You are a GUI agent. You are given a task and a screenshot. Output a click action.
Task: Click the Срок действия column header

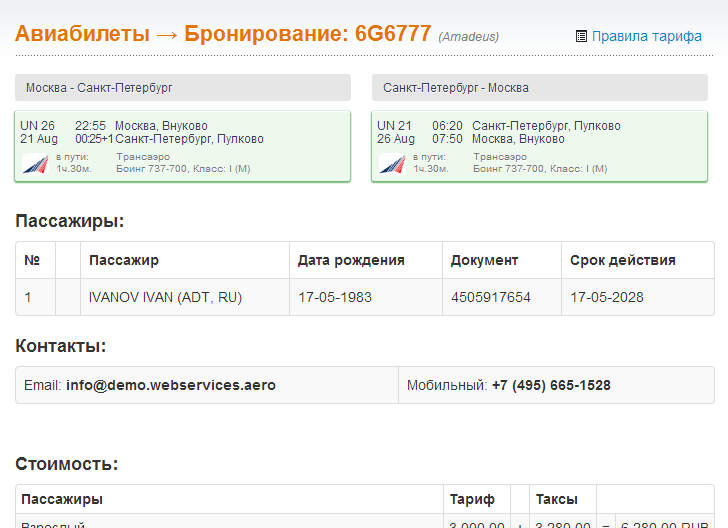[623, 261]
